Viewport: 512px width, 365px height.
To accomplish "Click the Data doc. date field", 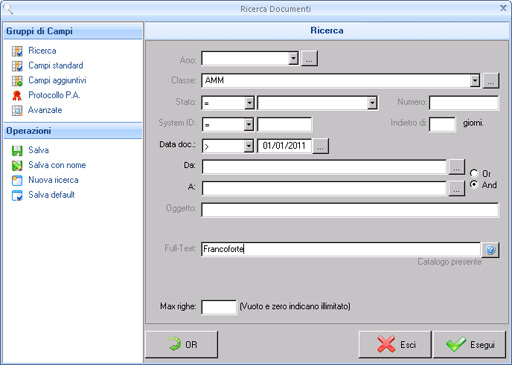I will tap(284, 146).
